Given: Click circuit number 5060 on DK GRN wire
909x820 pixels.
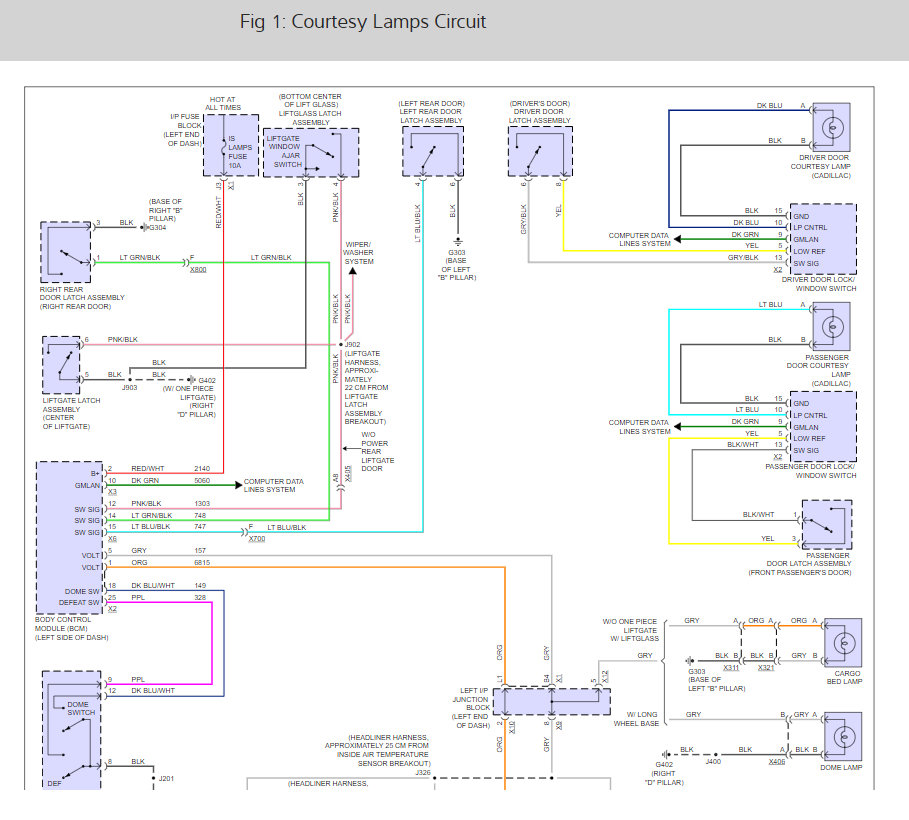Looking at the screenshot, I should 202,481.
